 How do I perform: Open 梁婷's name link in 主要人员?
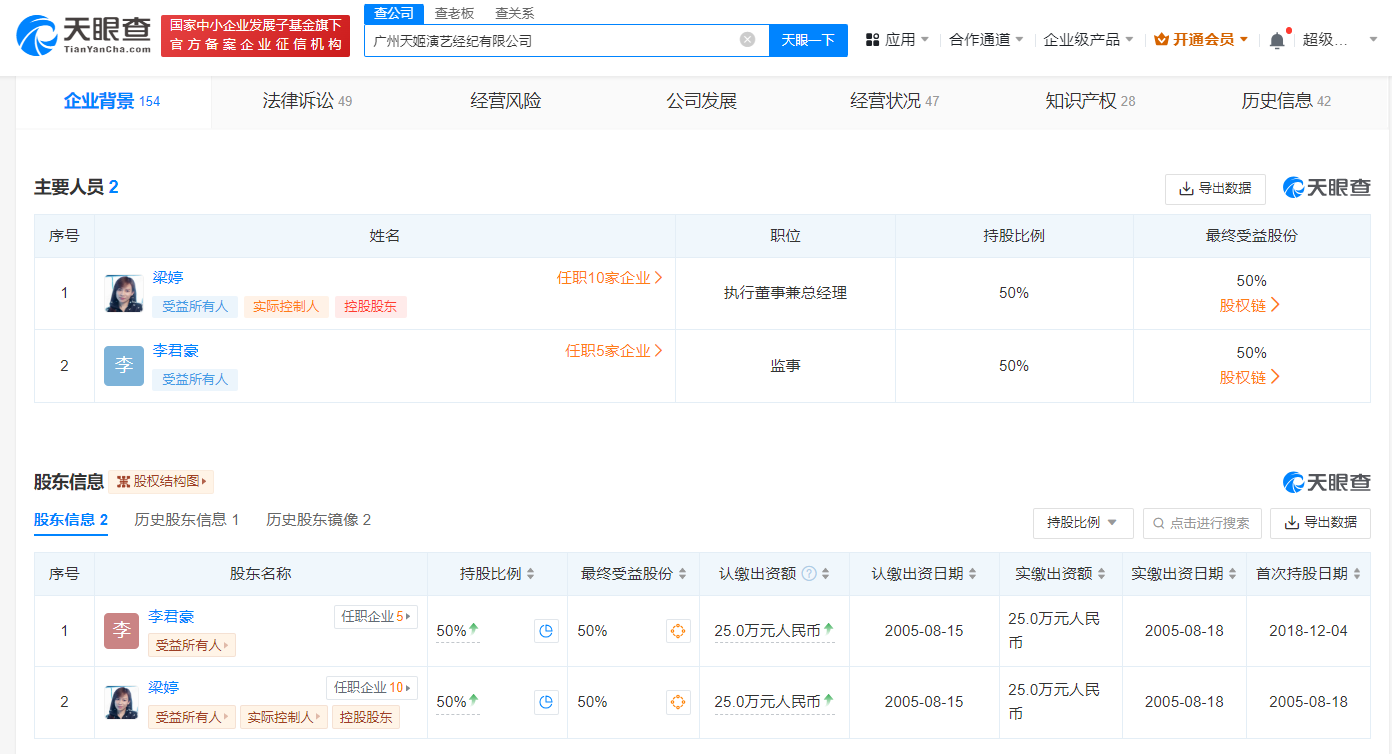(168, 278)
